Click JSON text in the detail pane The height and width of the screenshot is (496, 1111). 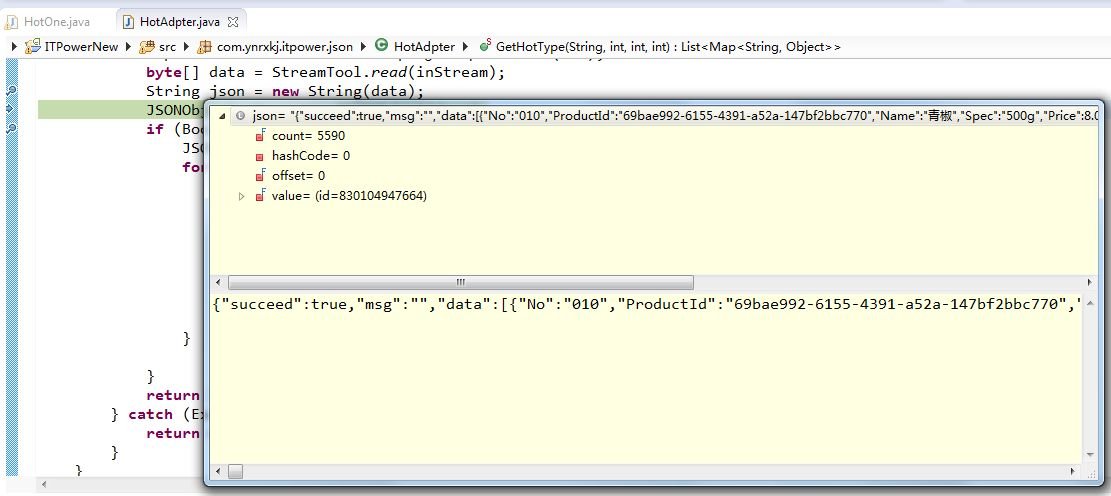(x=648, y=305)
